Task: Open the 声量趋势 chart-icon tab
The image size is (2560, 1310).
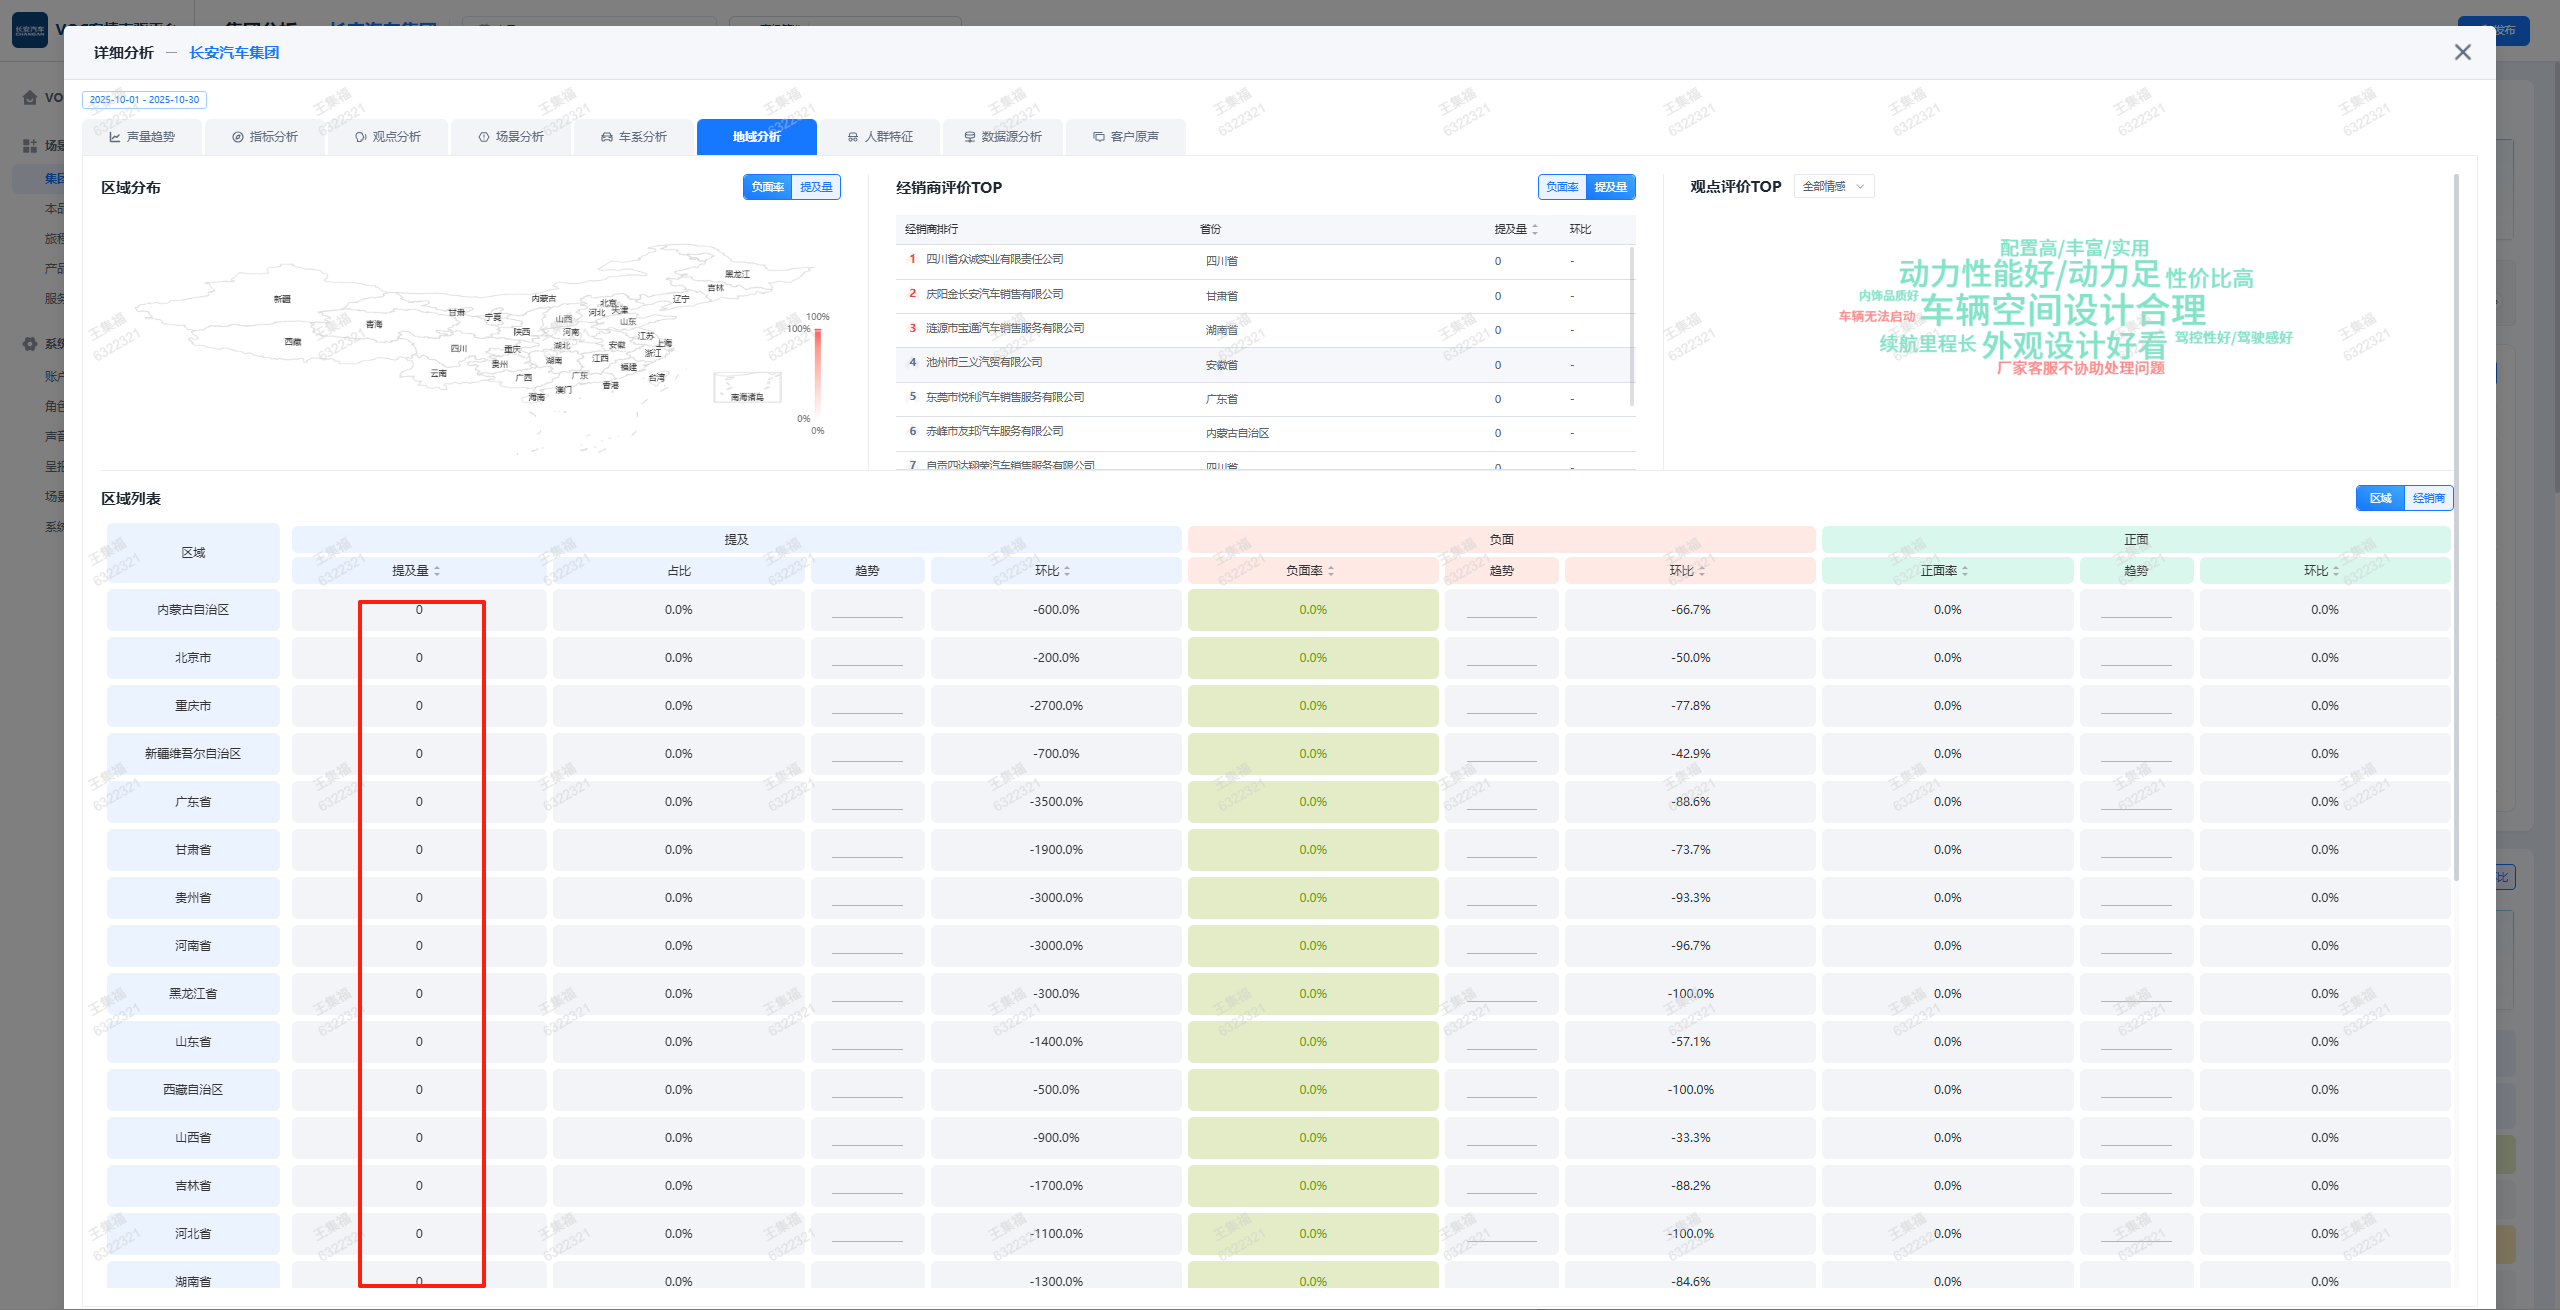Action: click(x=115, y=137)
